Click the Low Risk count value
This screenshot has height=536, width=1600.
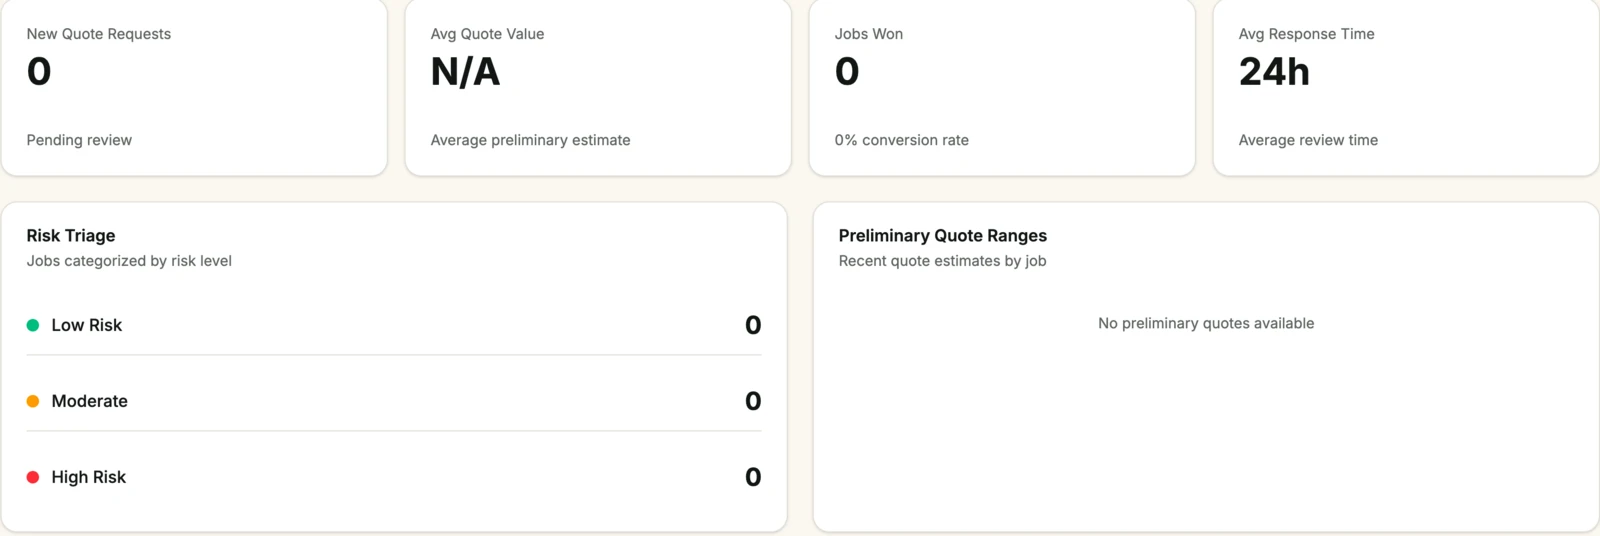[x=753, y=325]
